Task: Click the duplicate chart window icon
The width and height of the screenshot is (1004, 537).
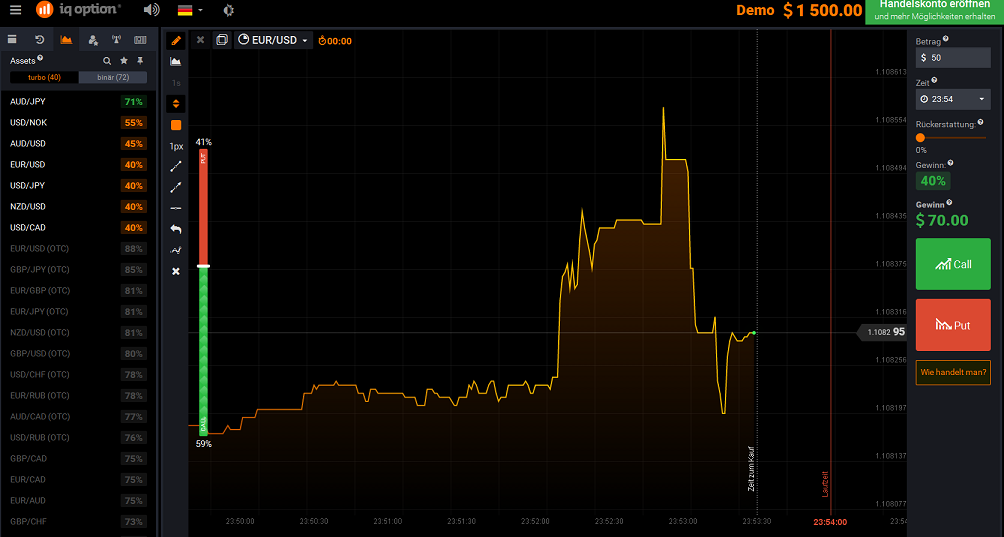Action: click(222, 40)
